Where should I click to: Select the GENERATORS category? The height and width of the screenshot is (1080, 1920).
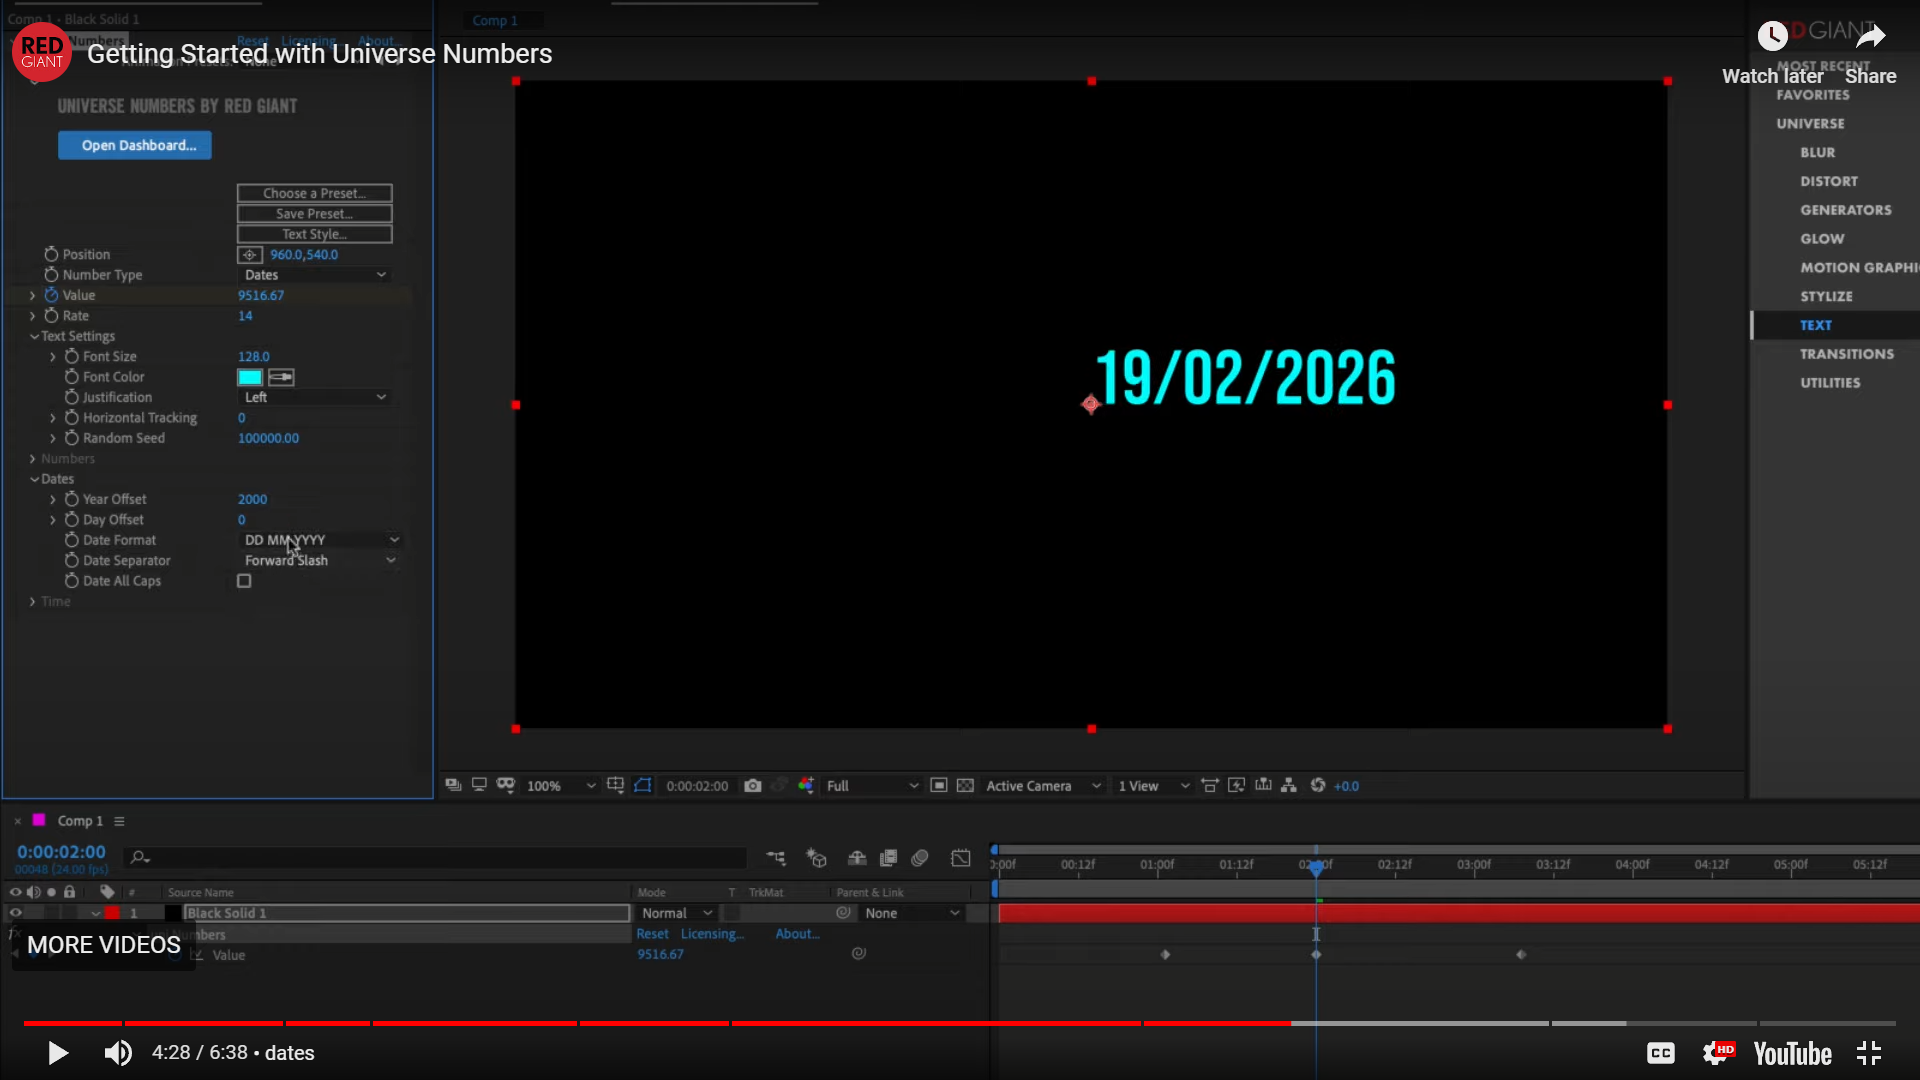click(1846, 211)
